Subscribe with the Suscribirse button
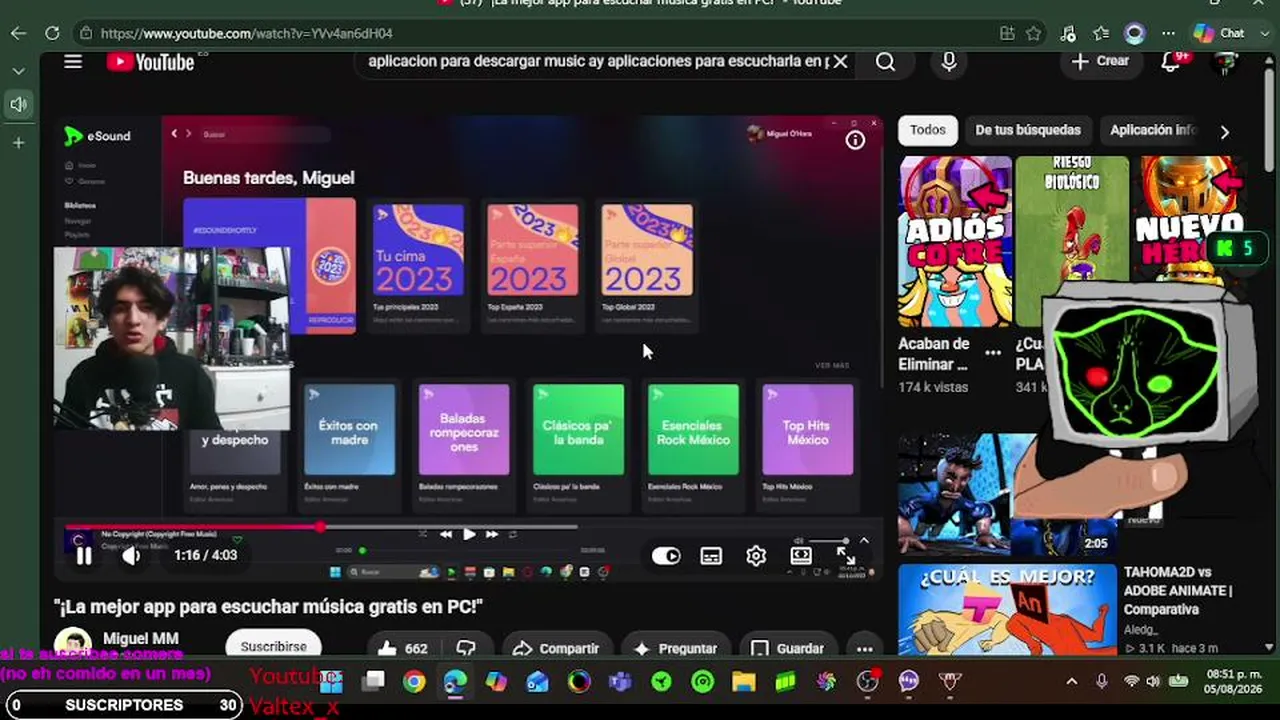The width and height of the screenshot is (1280, 720). click(273, 645)
